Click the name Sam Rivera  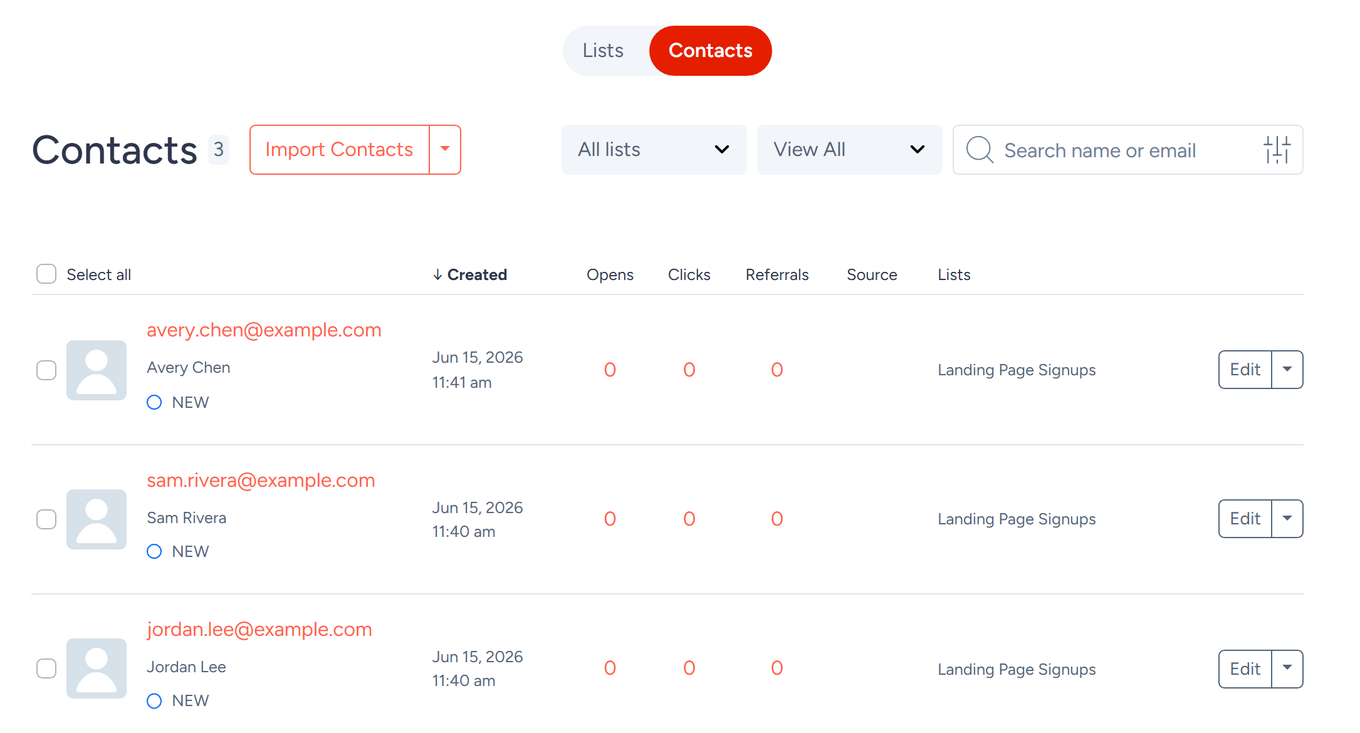(x=186, y=518)
